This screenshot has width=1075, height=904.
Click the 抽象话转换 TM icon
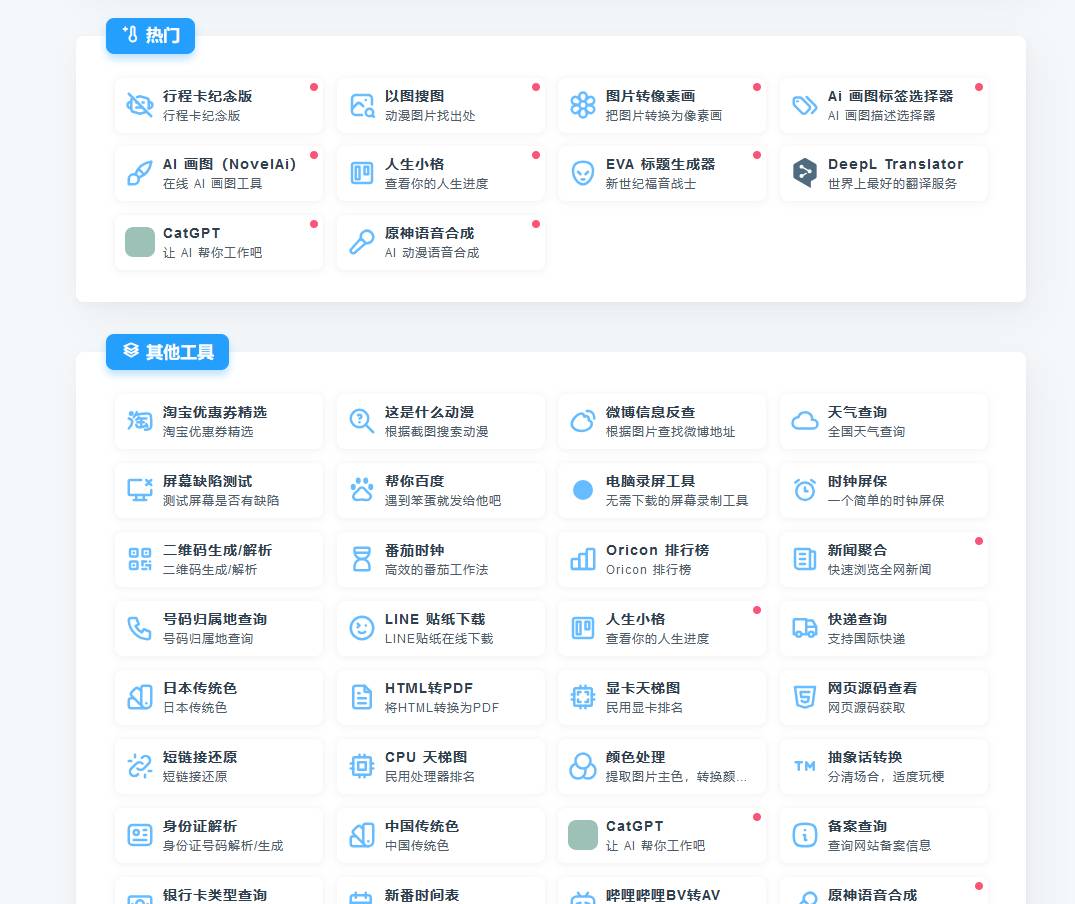(x=805, y=766)
